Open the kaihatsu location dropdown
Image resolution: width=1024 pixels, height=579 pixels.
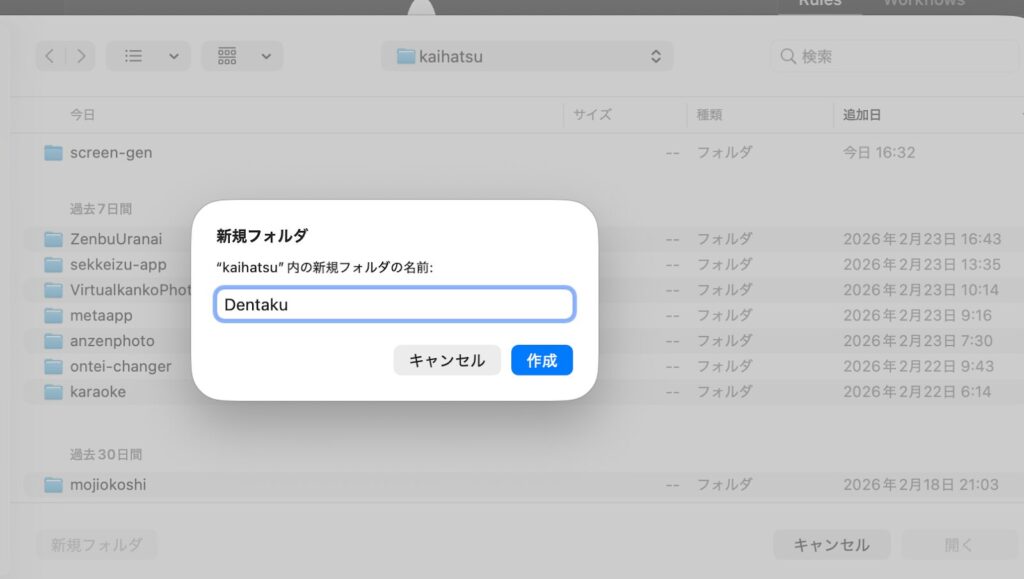[x=656, y=56]
